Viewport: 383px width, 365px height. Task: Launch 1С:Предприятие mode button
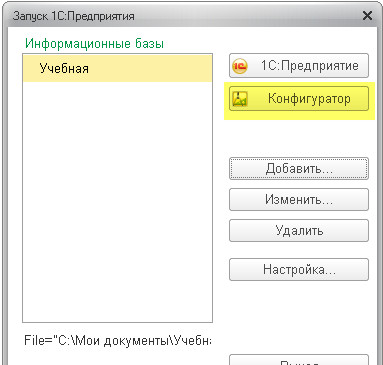click(299, 66)
